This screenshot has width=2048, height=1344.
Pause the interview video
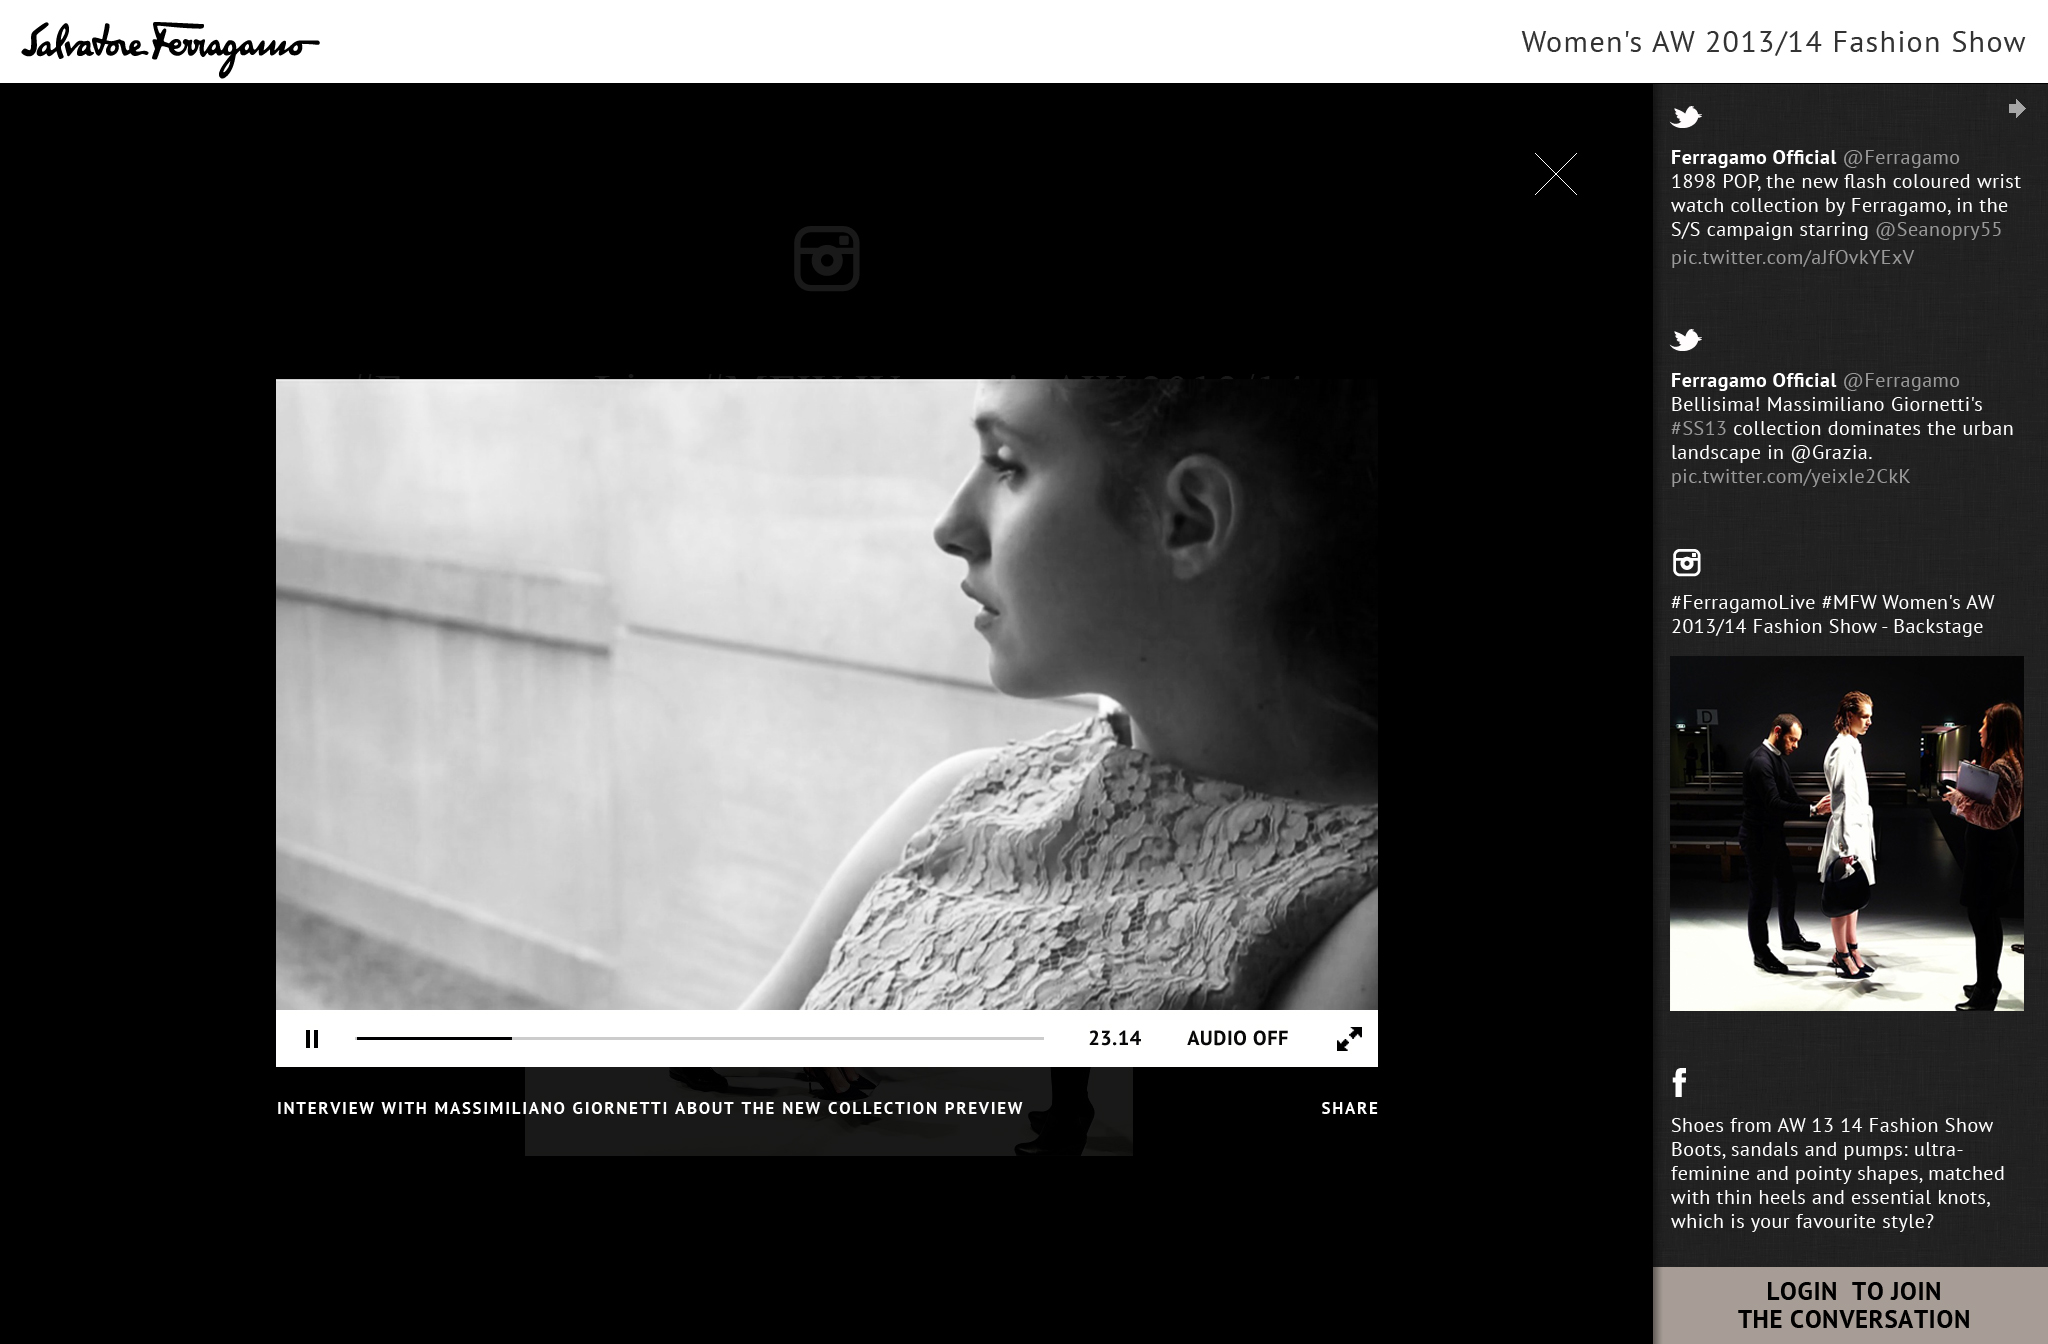pos(312,1039)
